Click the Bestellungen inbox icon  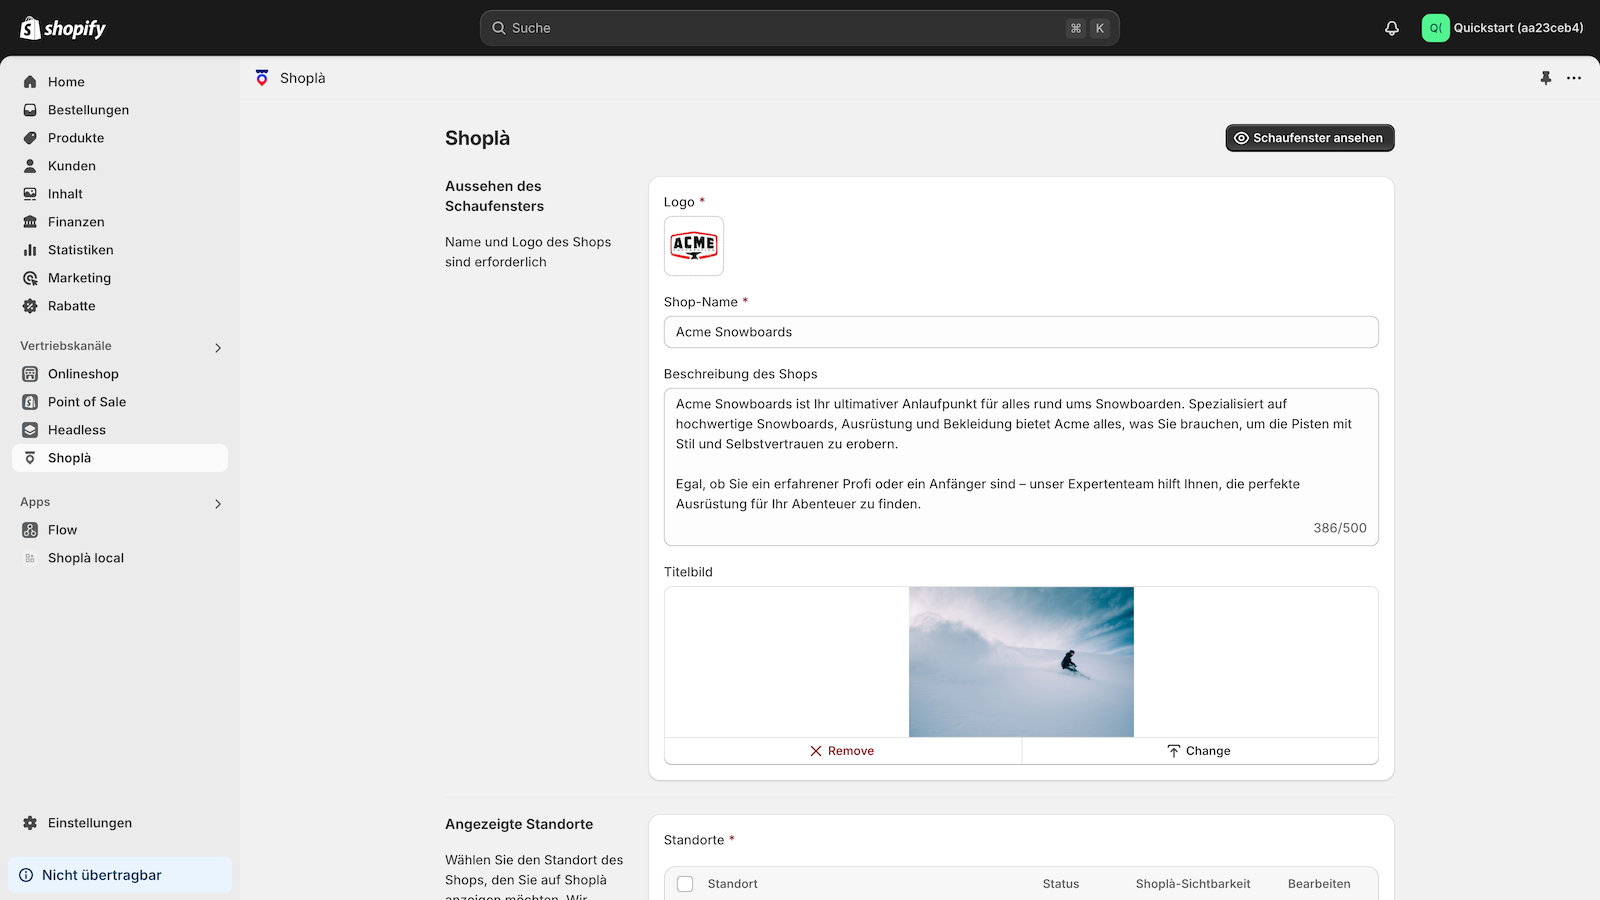tap(30, 110)
